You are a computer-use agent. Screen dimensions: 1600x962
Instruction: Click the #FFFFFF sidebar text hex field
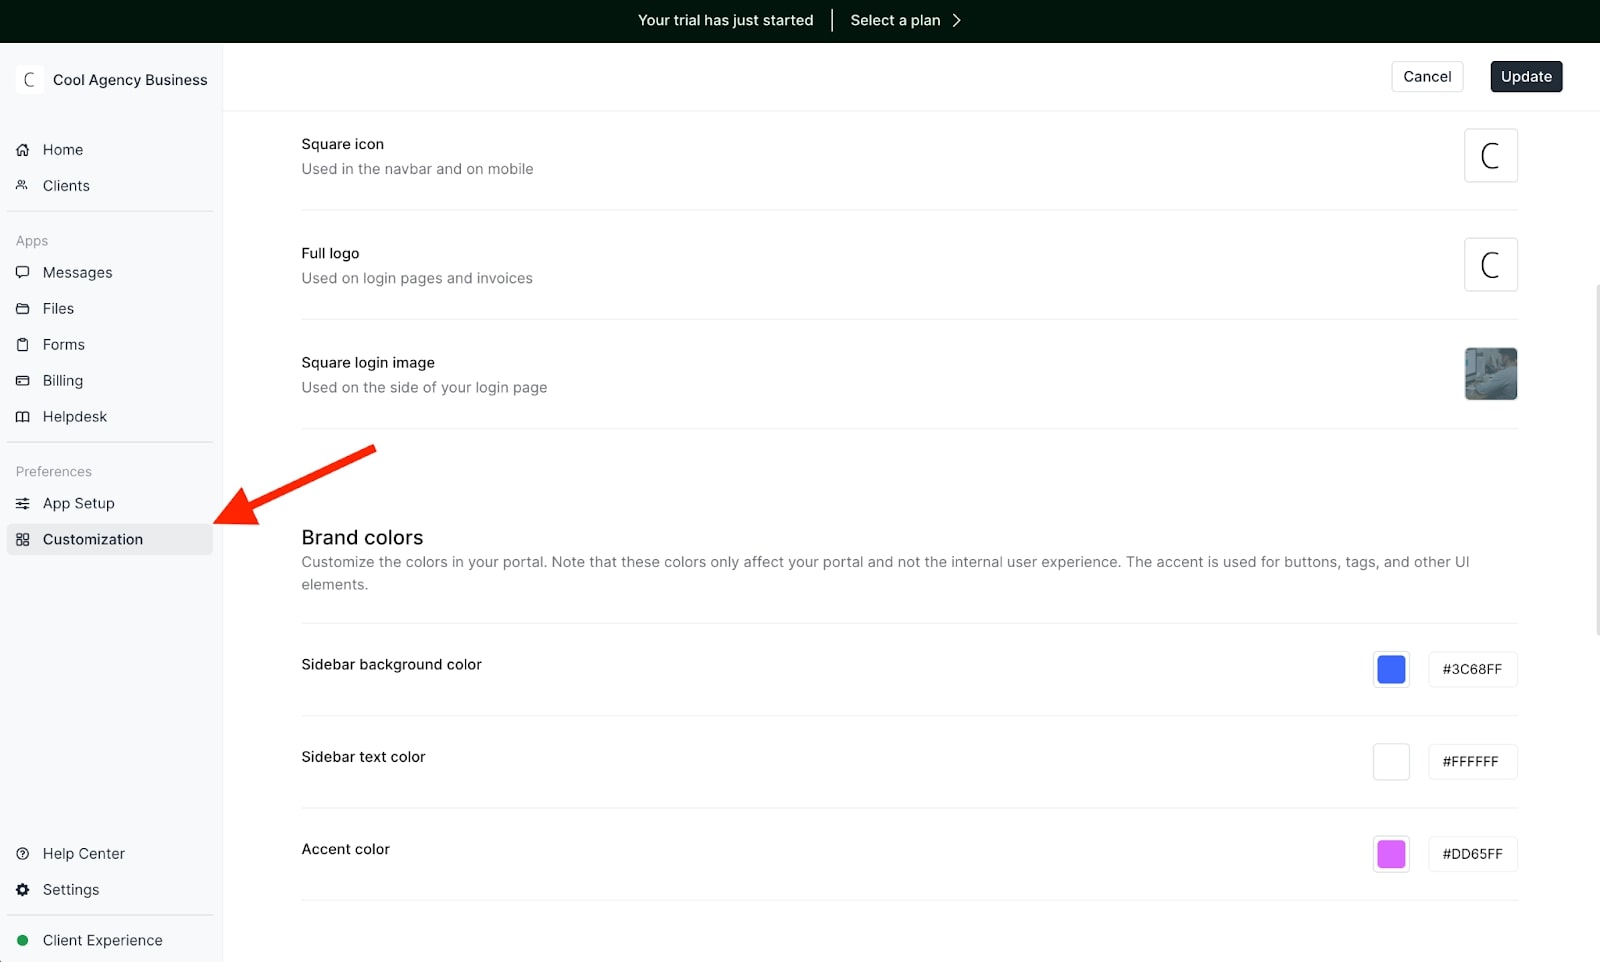[1471, 762]
